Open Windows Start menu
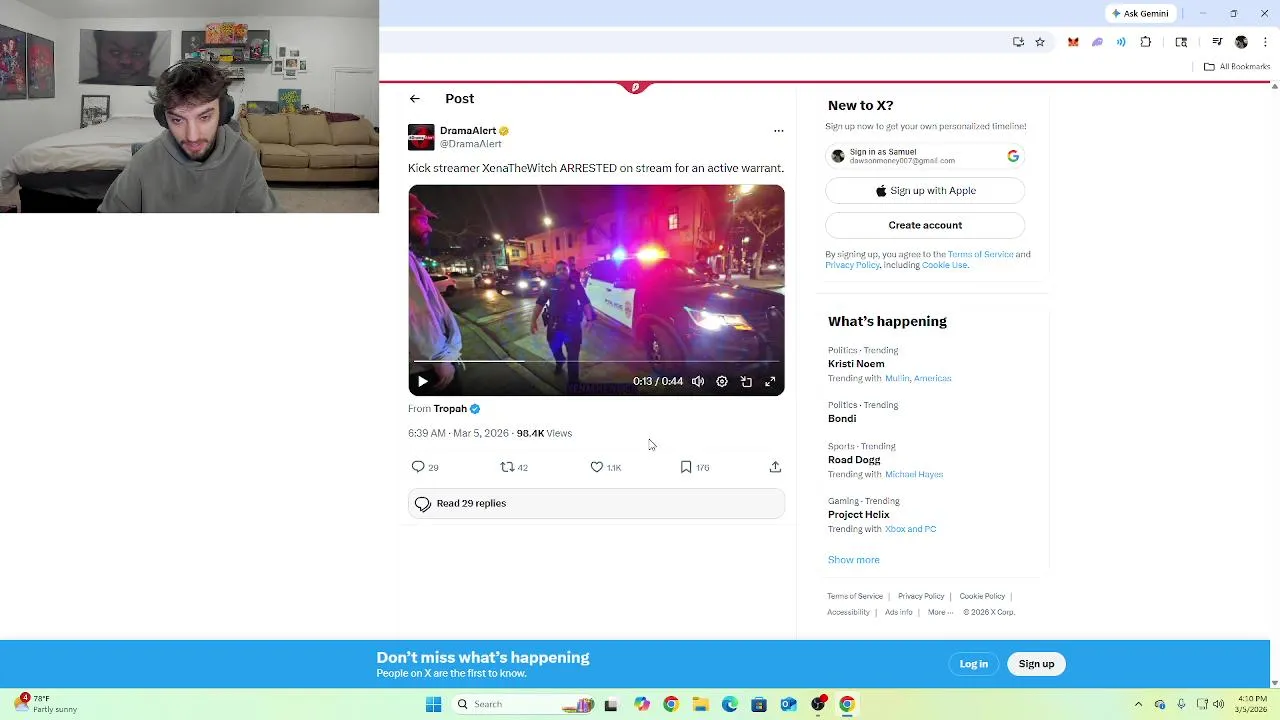The height and width of the screenshot is (720, 1280). (433, 704)
